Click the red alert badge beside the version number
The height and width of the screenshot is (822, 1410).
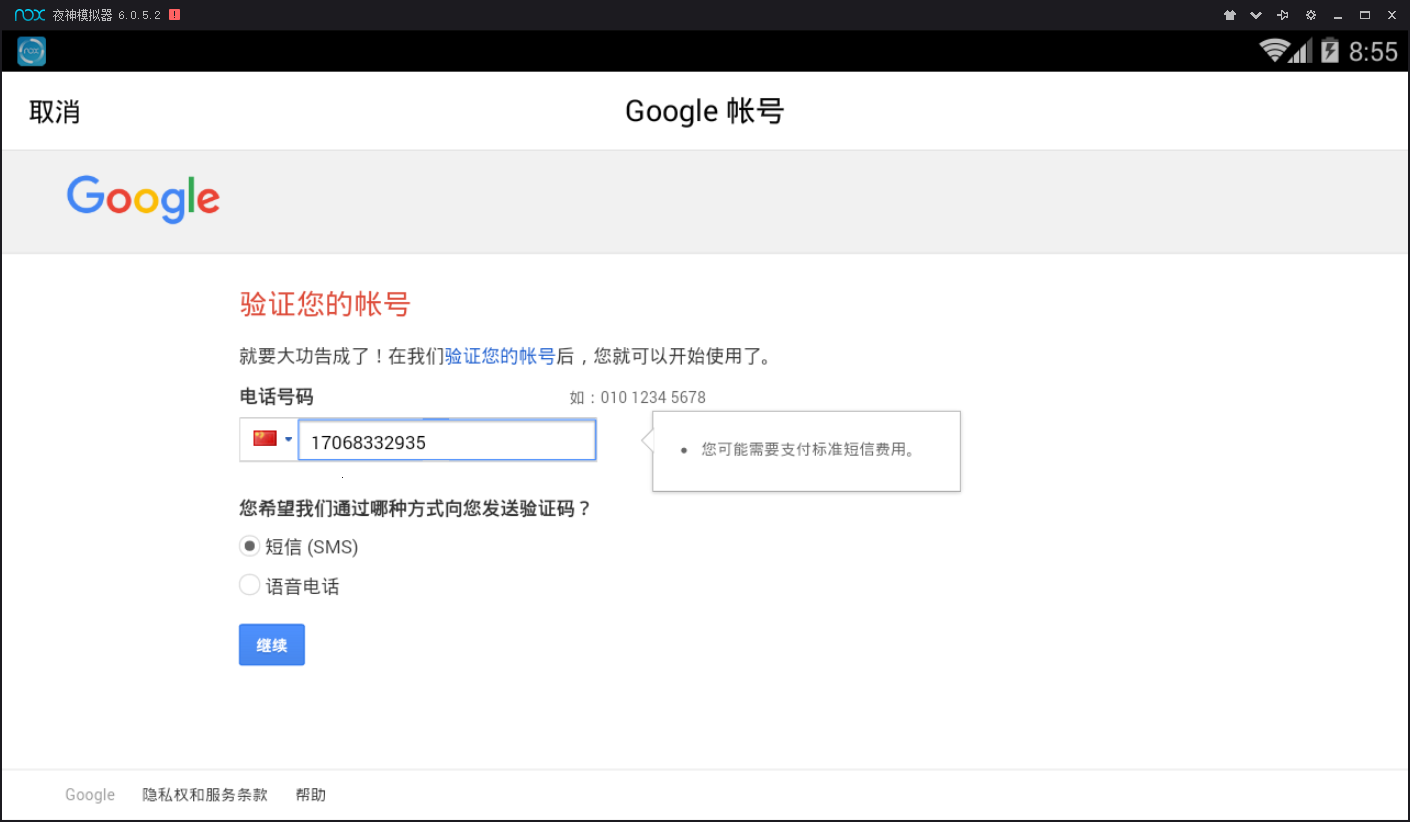(x=175, y=15)
